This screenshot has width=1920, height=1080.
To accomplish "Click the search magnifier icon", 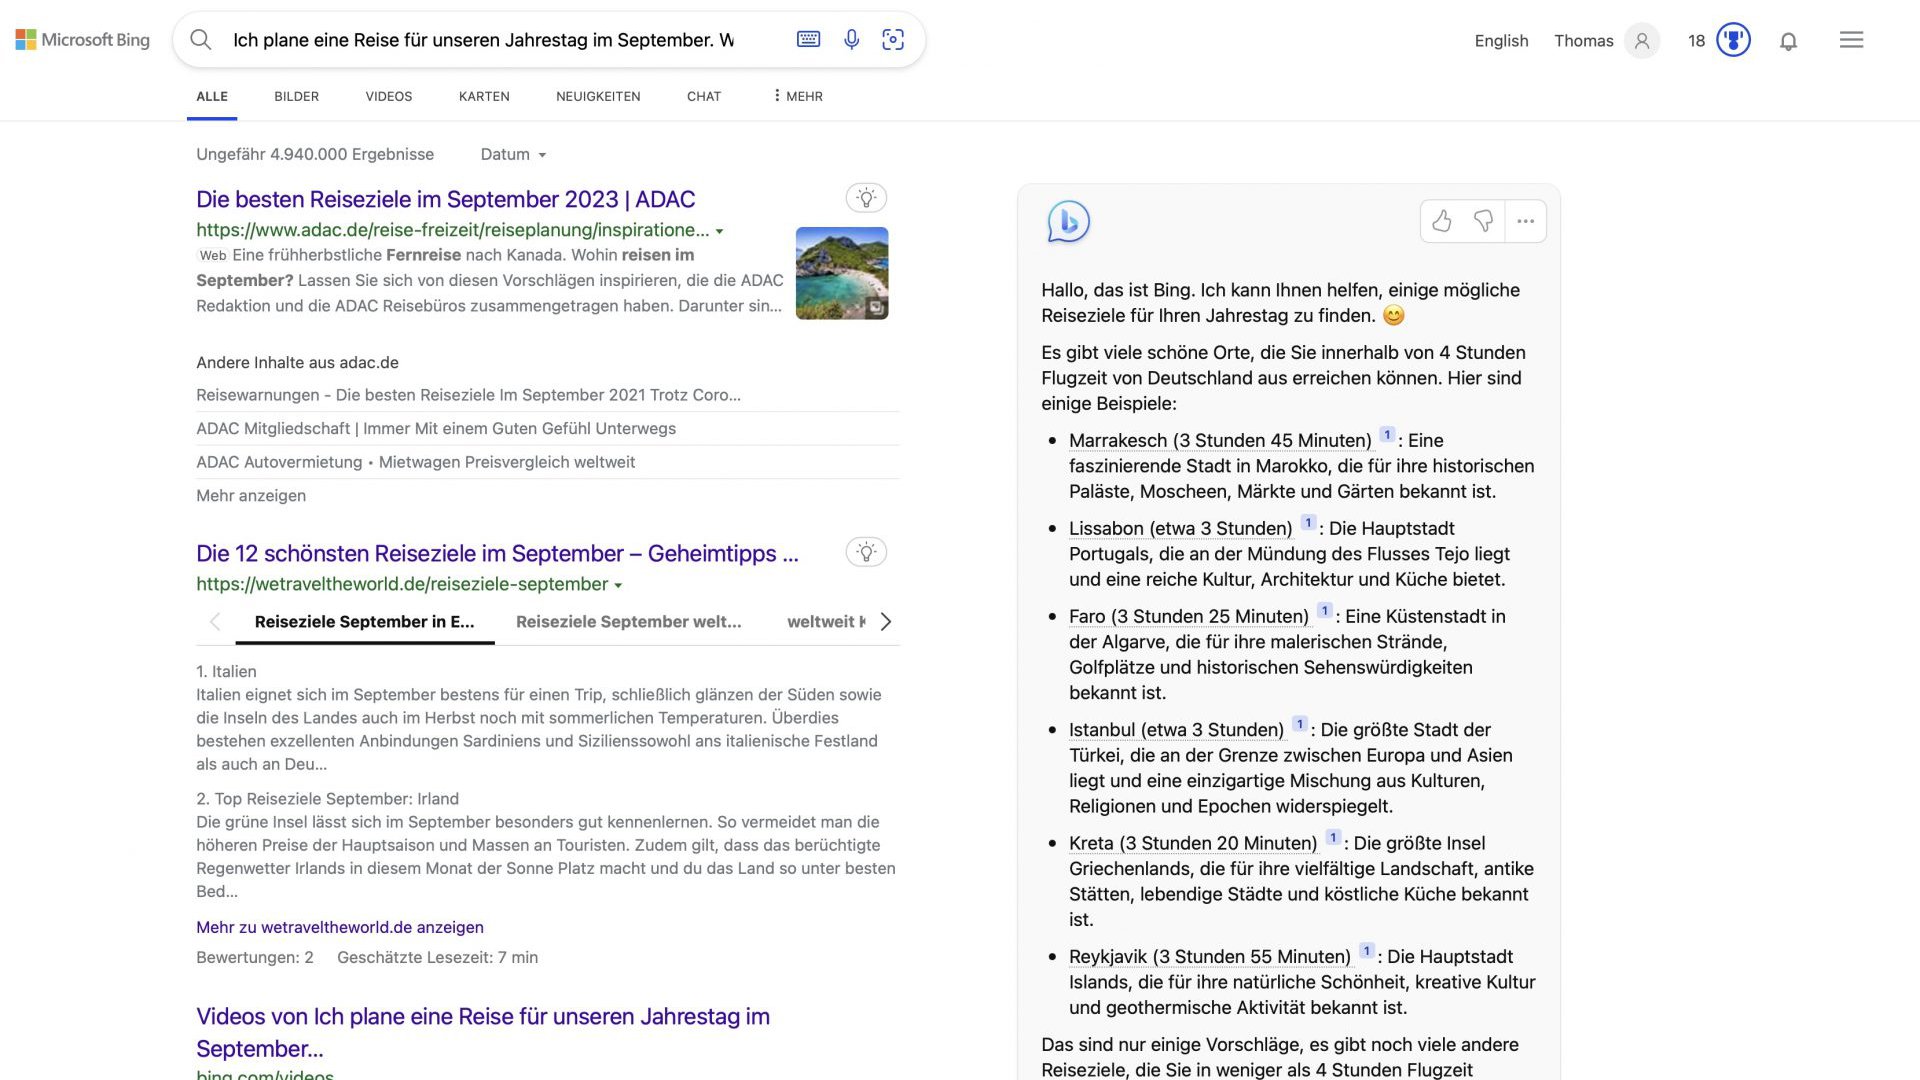I will tap(201, 40).
